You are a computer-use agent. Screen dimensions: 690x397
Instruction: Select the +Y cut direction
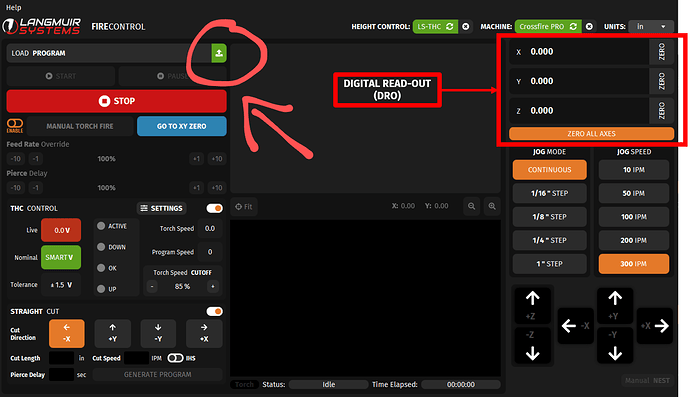coord(113,334)
